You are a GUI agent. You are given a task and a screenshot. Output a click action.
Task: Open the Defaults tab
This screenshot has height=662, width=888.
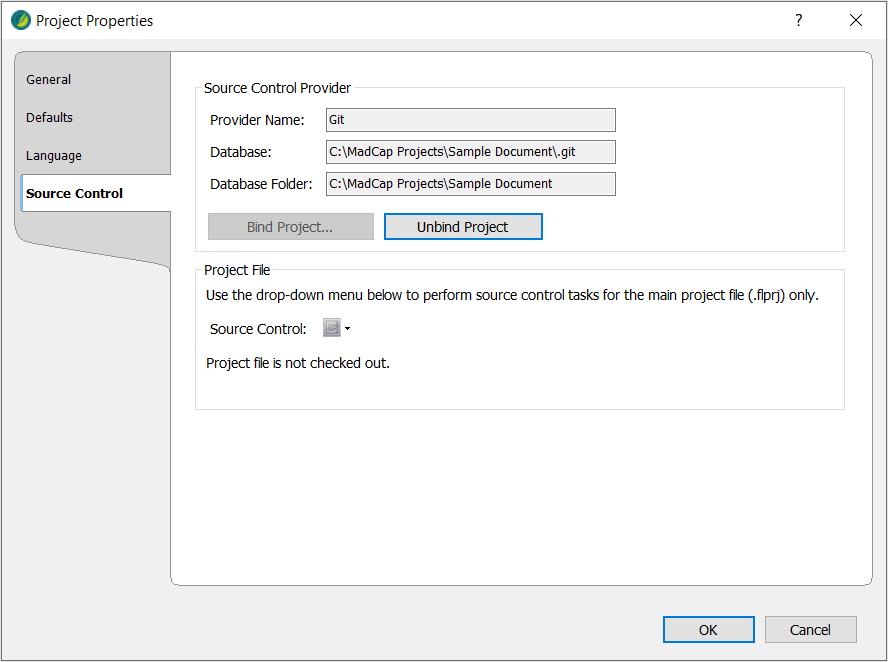(x=50, y=118)
